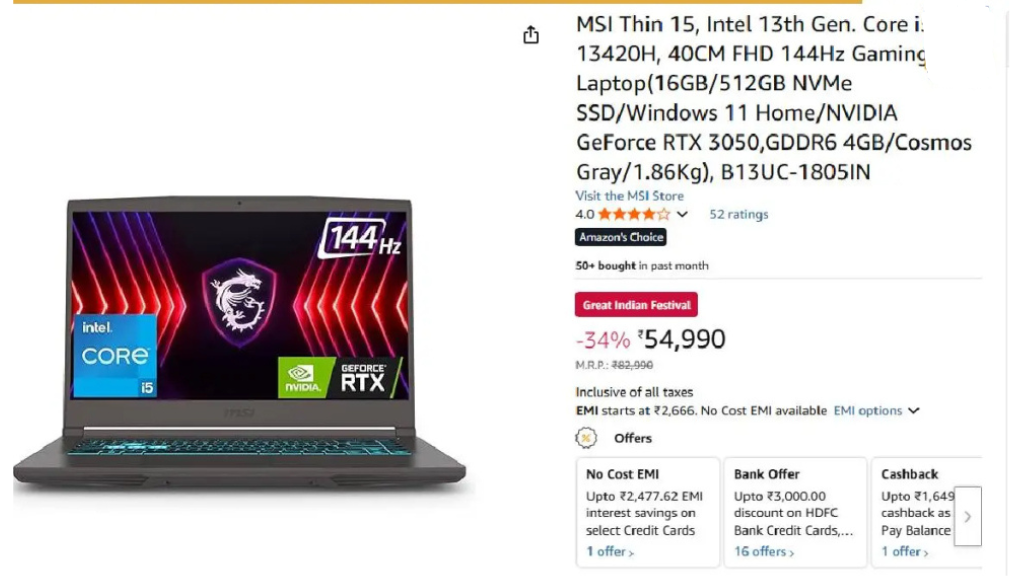Expand EMI options dropdown
Image resolution: width=1024 pixels, height=576 pixels.
[876, 410]
